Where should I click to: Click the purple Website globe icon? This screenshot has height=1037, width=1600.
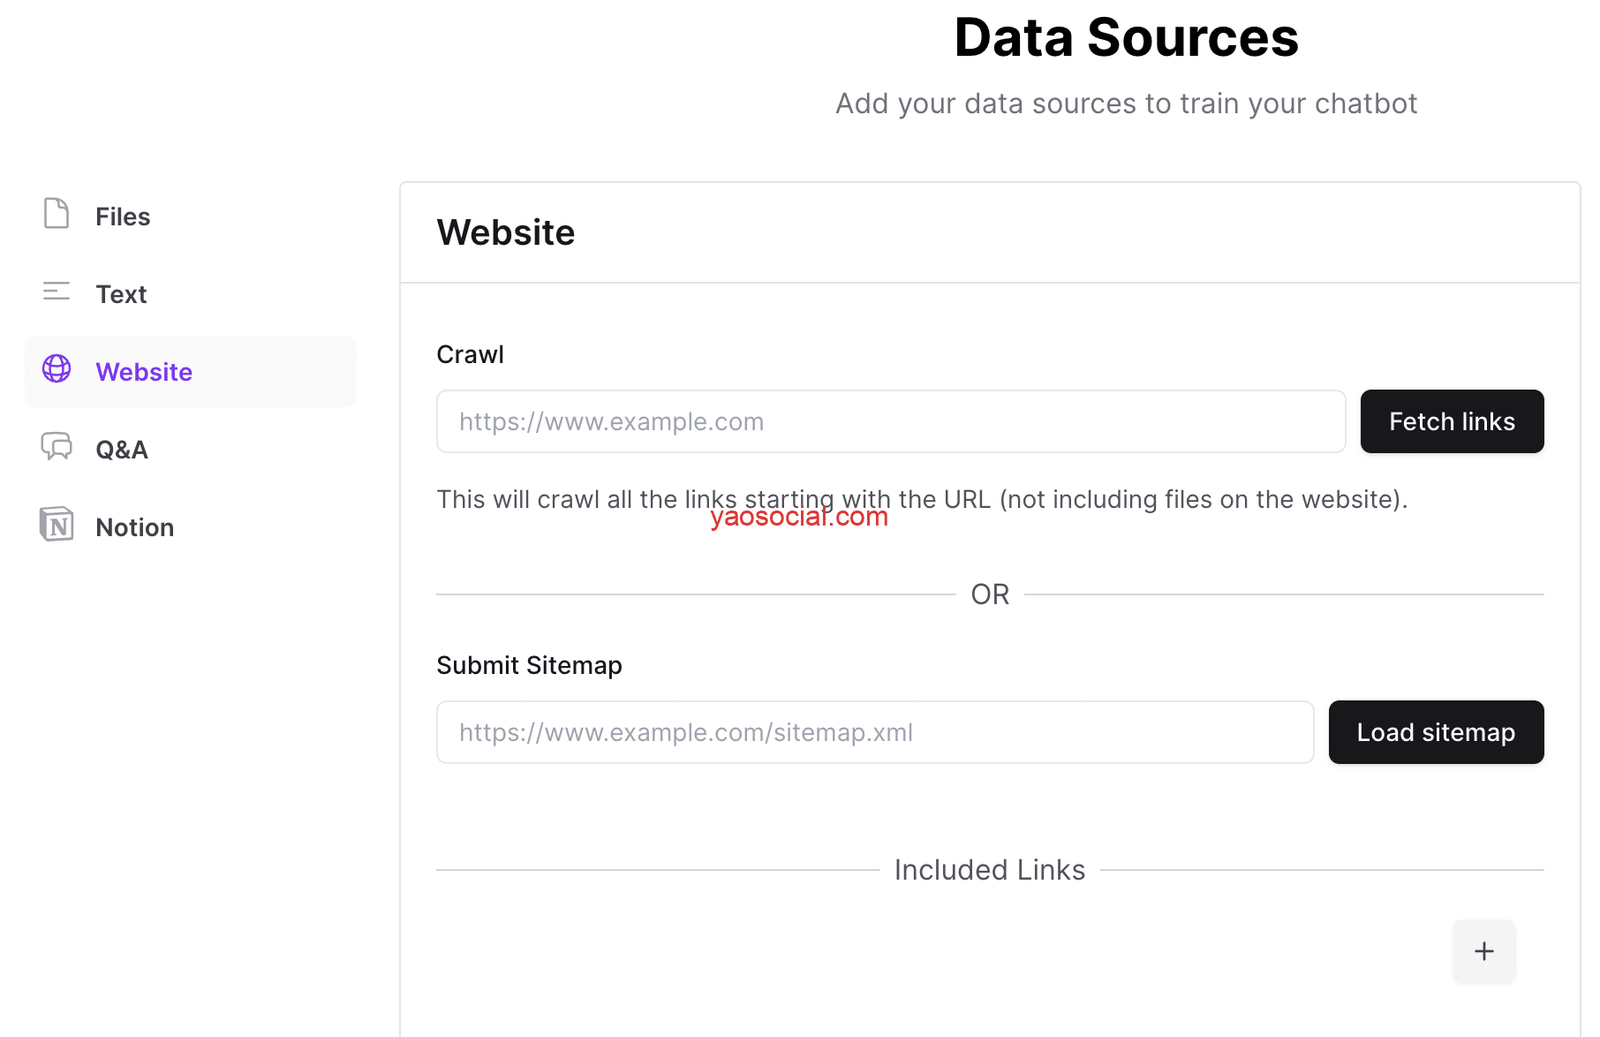(x=57, y=369)
